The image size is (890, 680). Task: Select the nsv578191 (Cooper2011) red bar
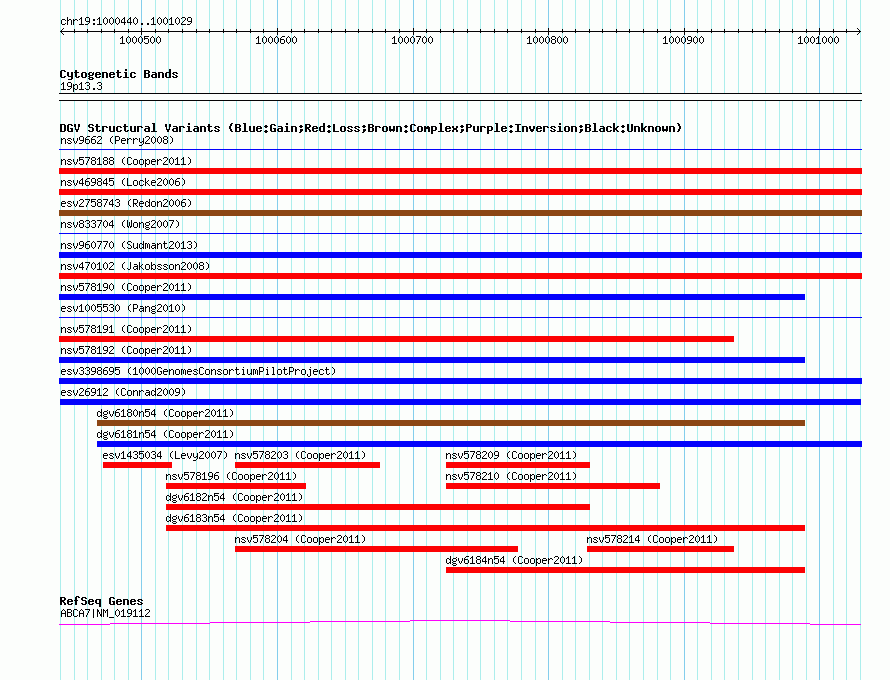[397, 339]
